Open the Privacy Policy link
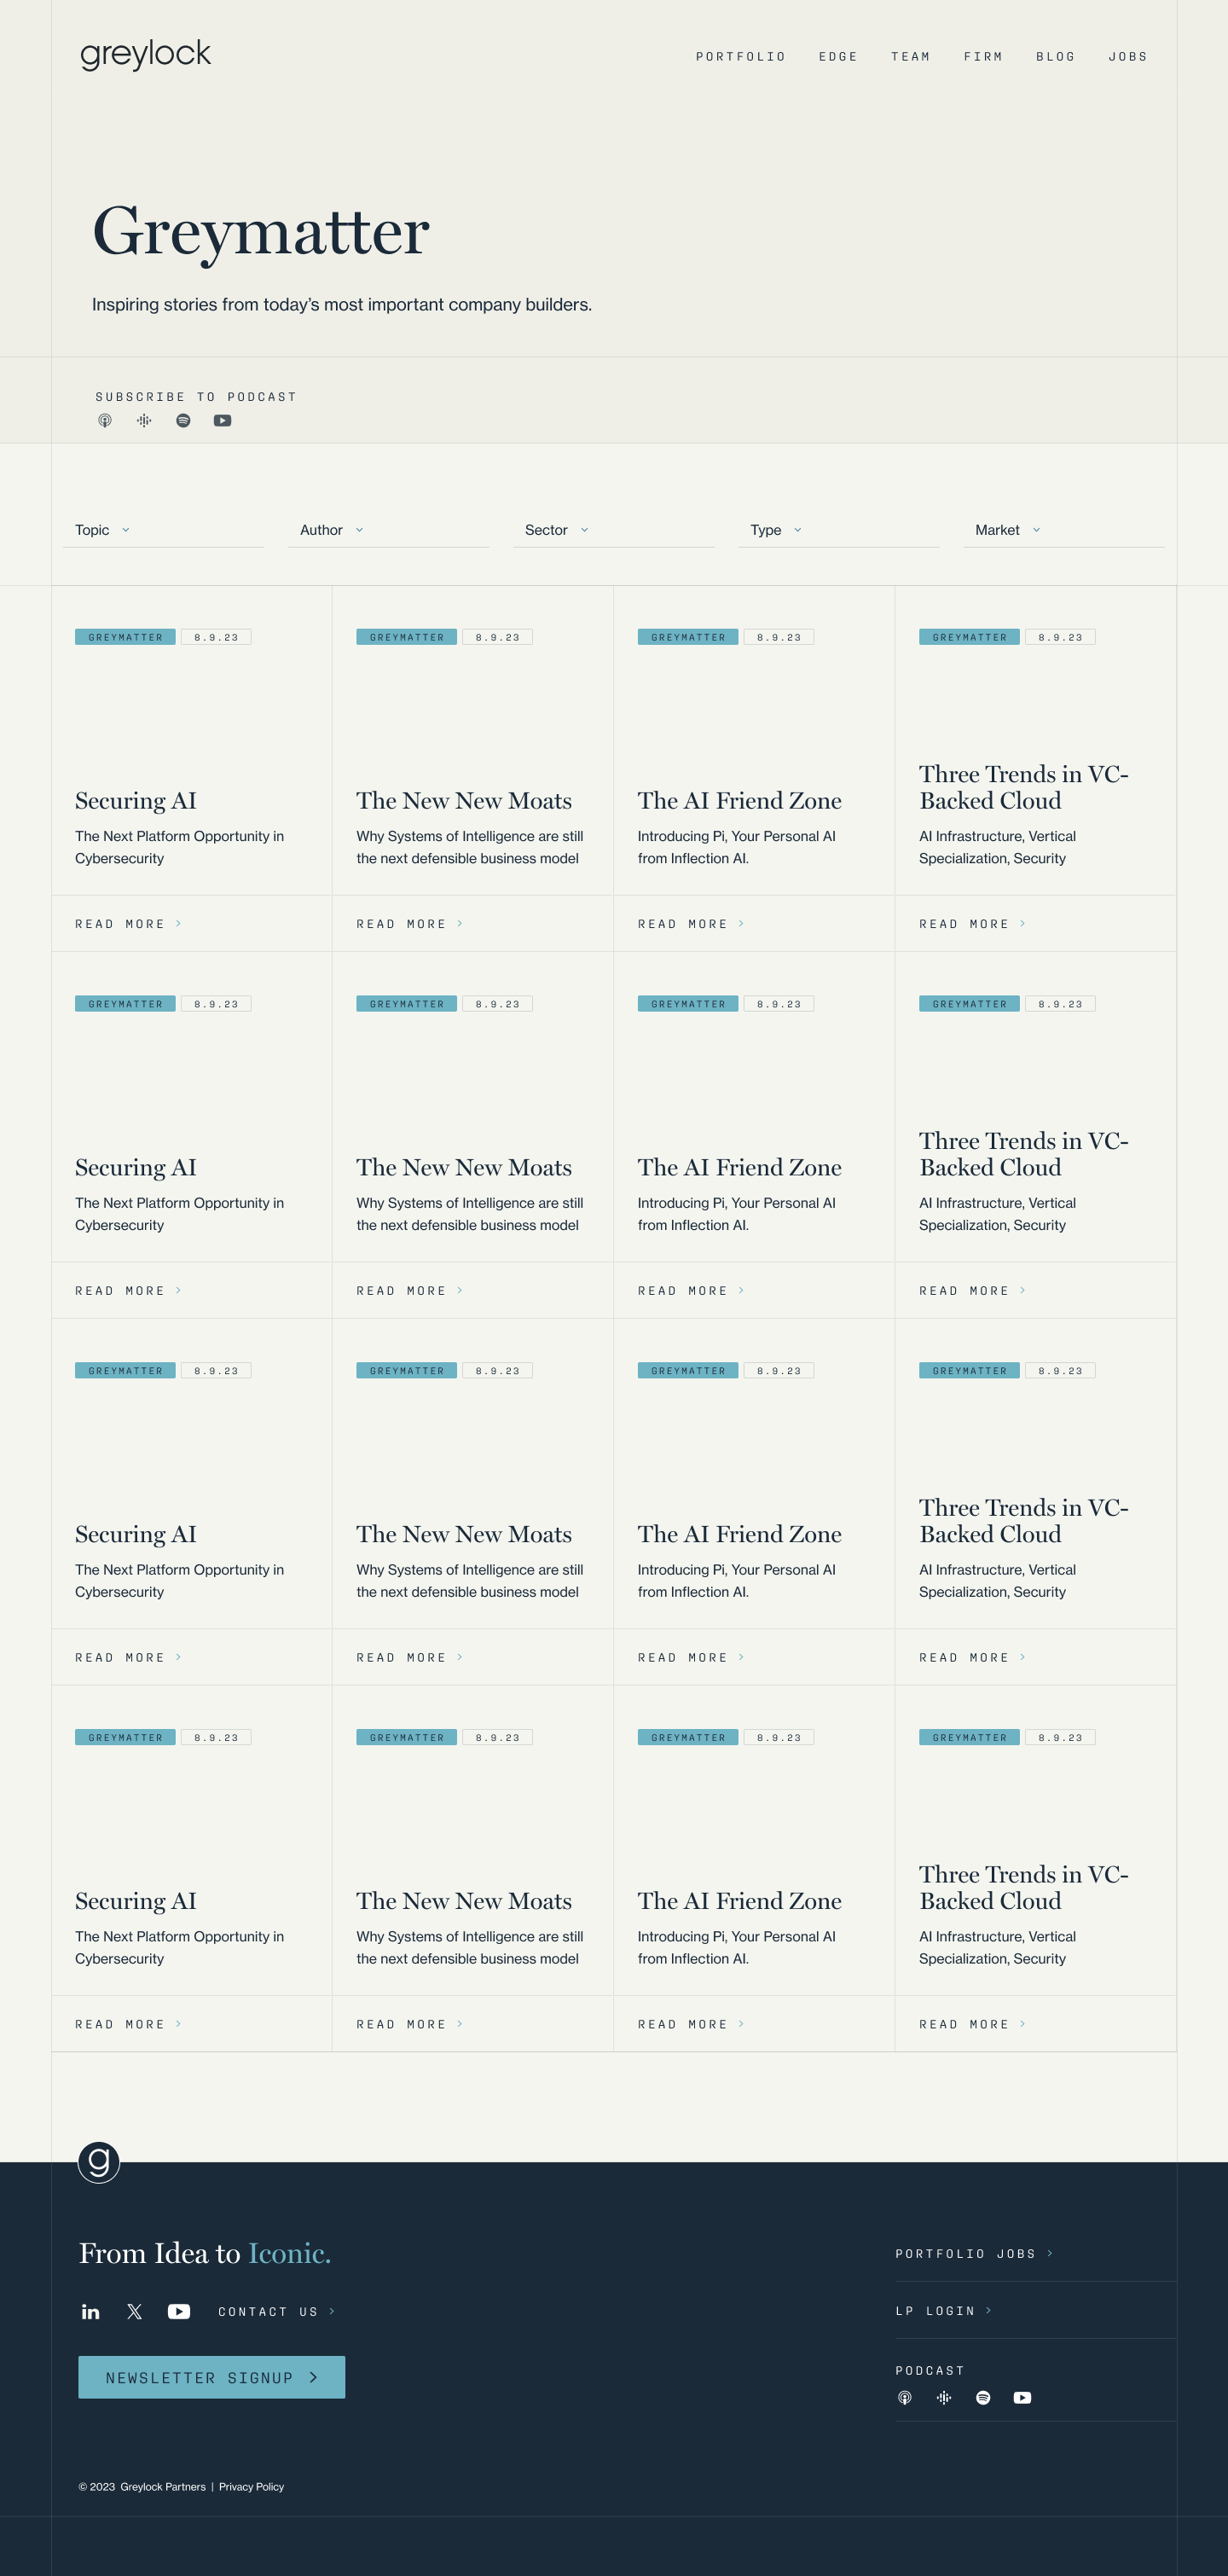Screen dimensions: 1228x2576 pos(251,2486)
